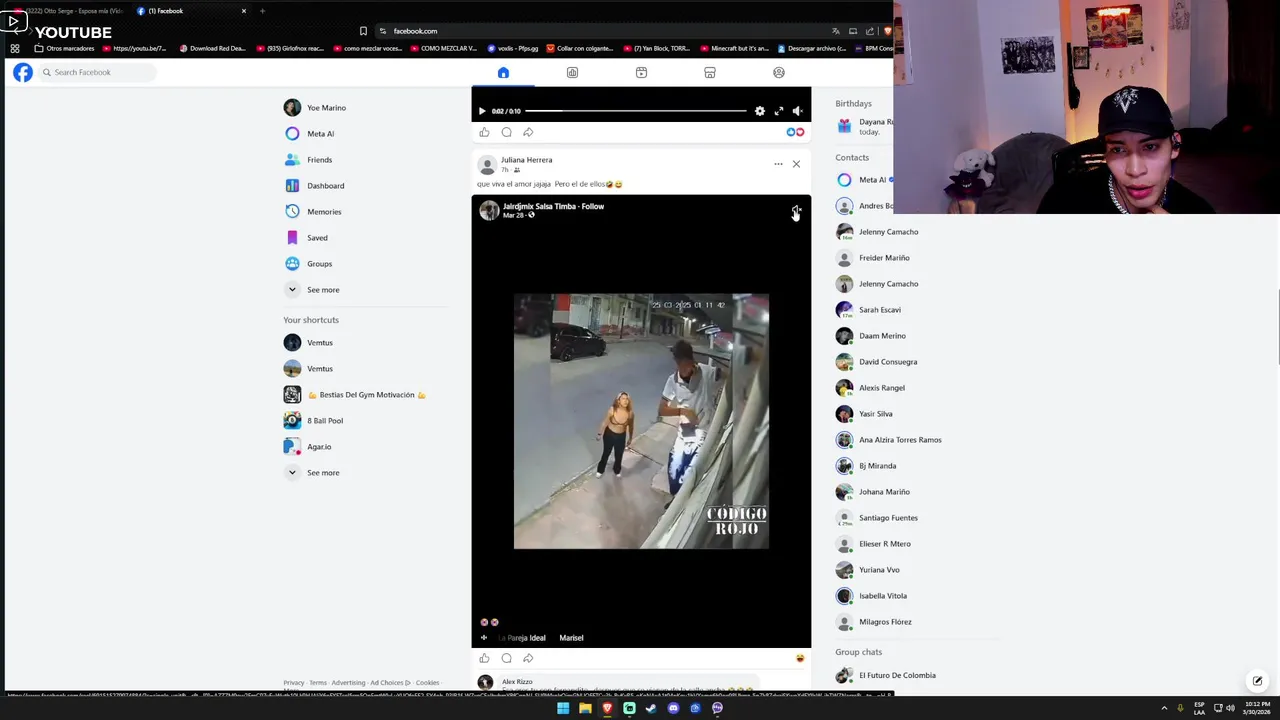This screenshot has width=1280, height=720.
Task: Open top video settings gear
Action: click(760, 111)
